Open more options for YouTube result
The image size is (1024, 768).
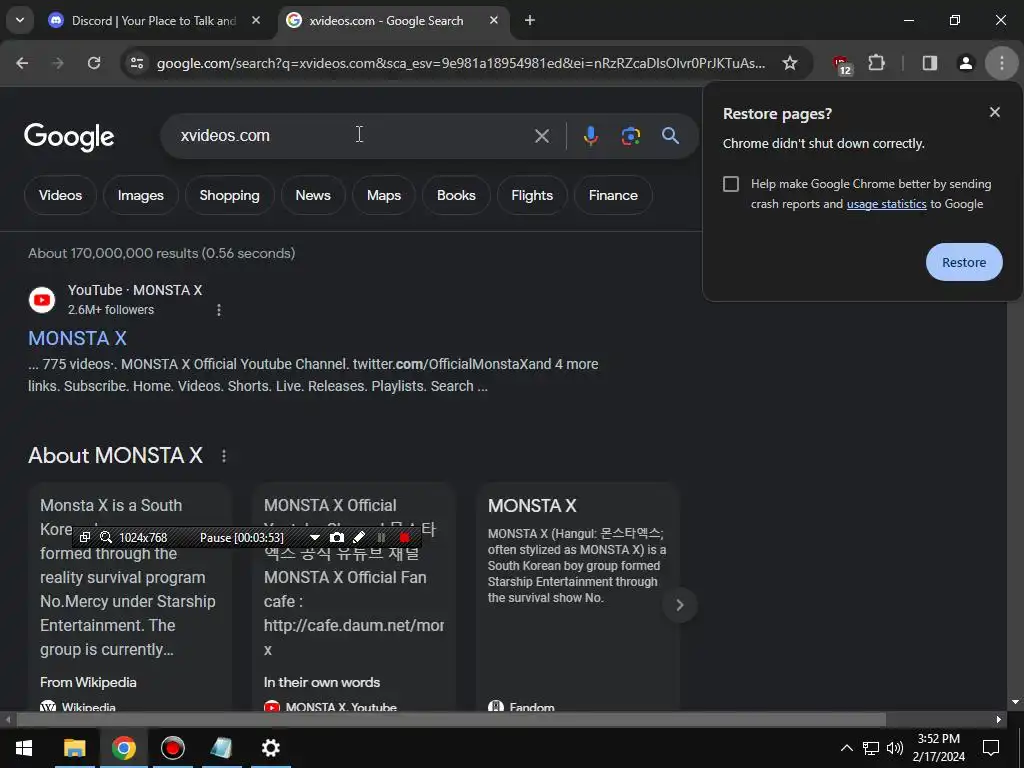pos(219,310)
